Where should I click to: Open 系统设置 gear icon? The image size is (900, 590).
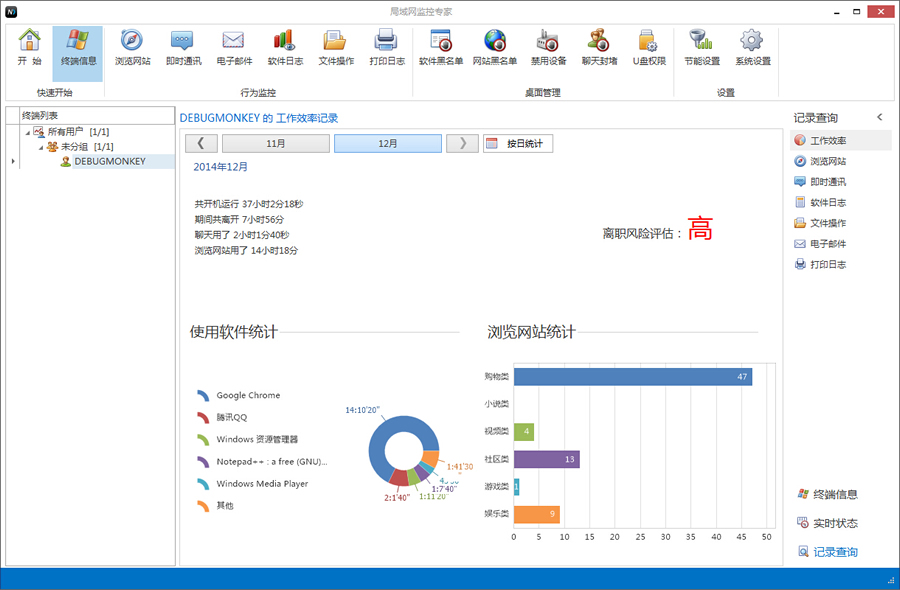pyautogui.click(x=753, y=47)
